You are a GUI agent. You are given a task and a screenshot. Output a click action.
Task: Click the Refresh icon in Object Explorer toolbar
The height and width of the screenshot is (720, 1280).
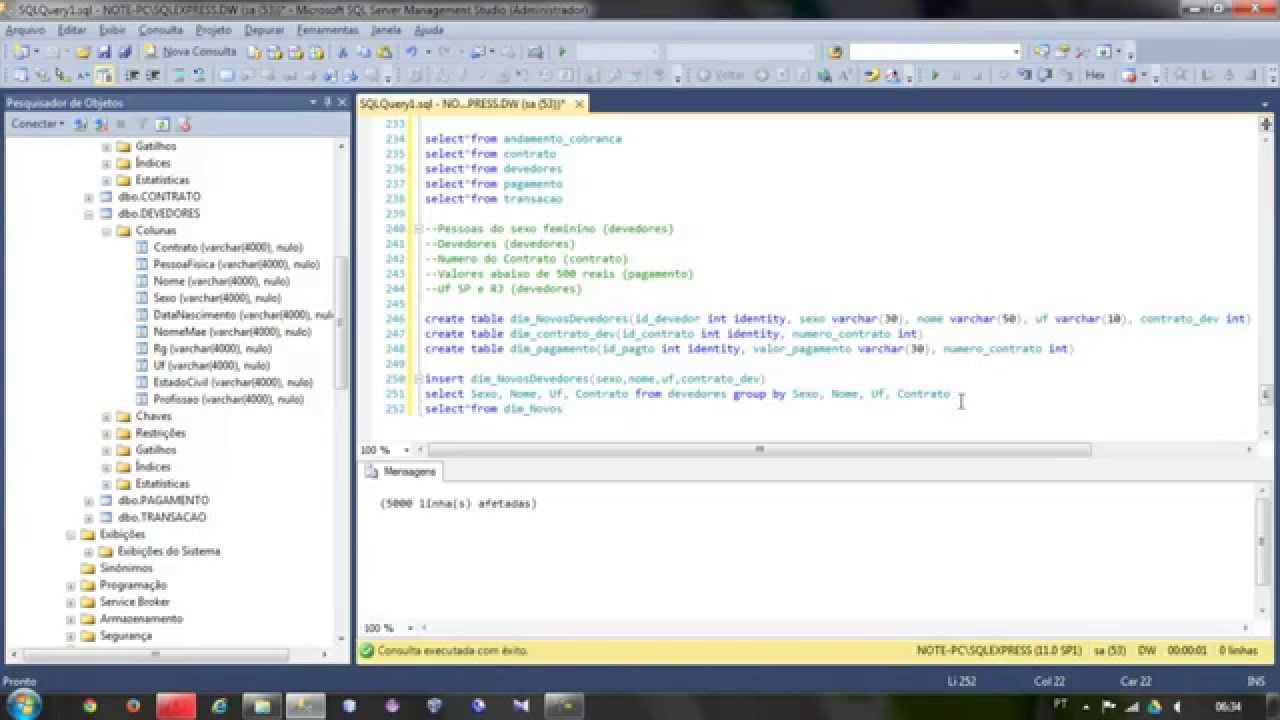(164, 124)
